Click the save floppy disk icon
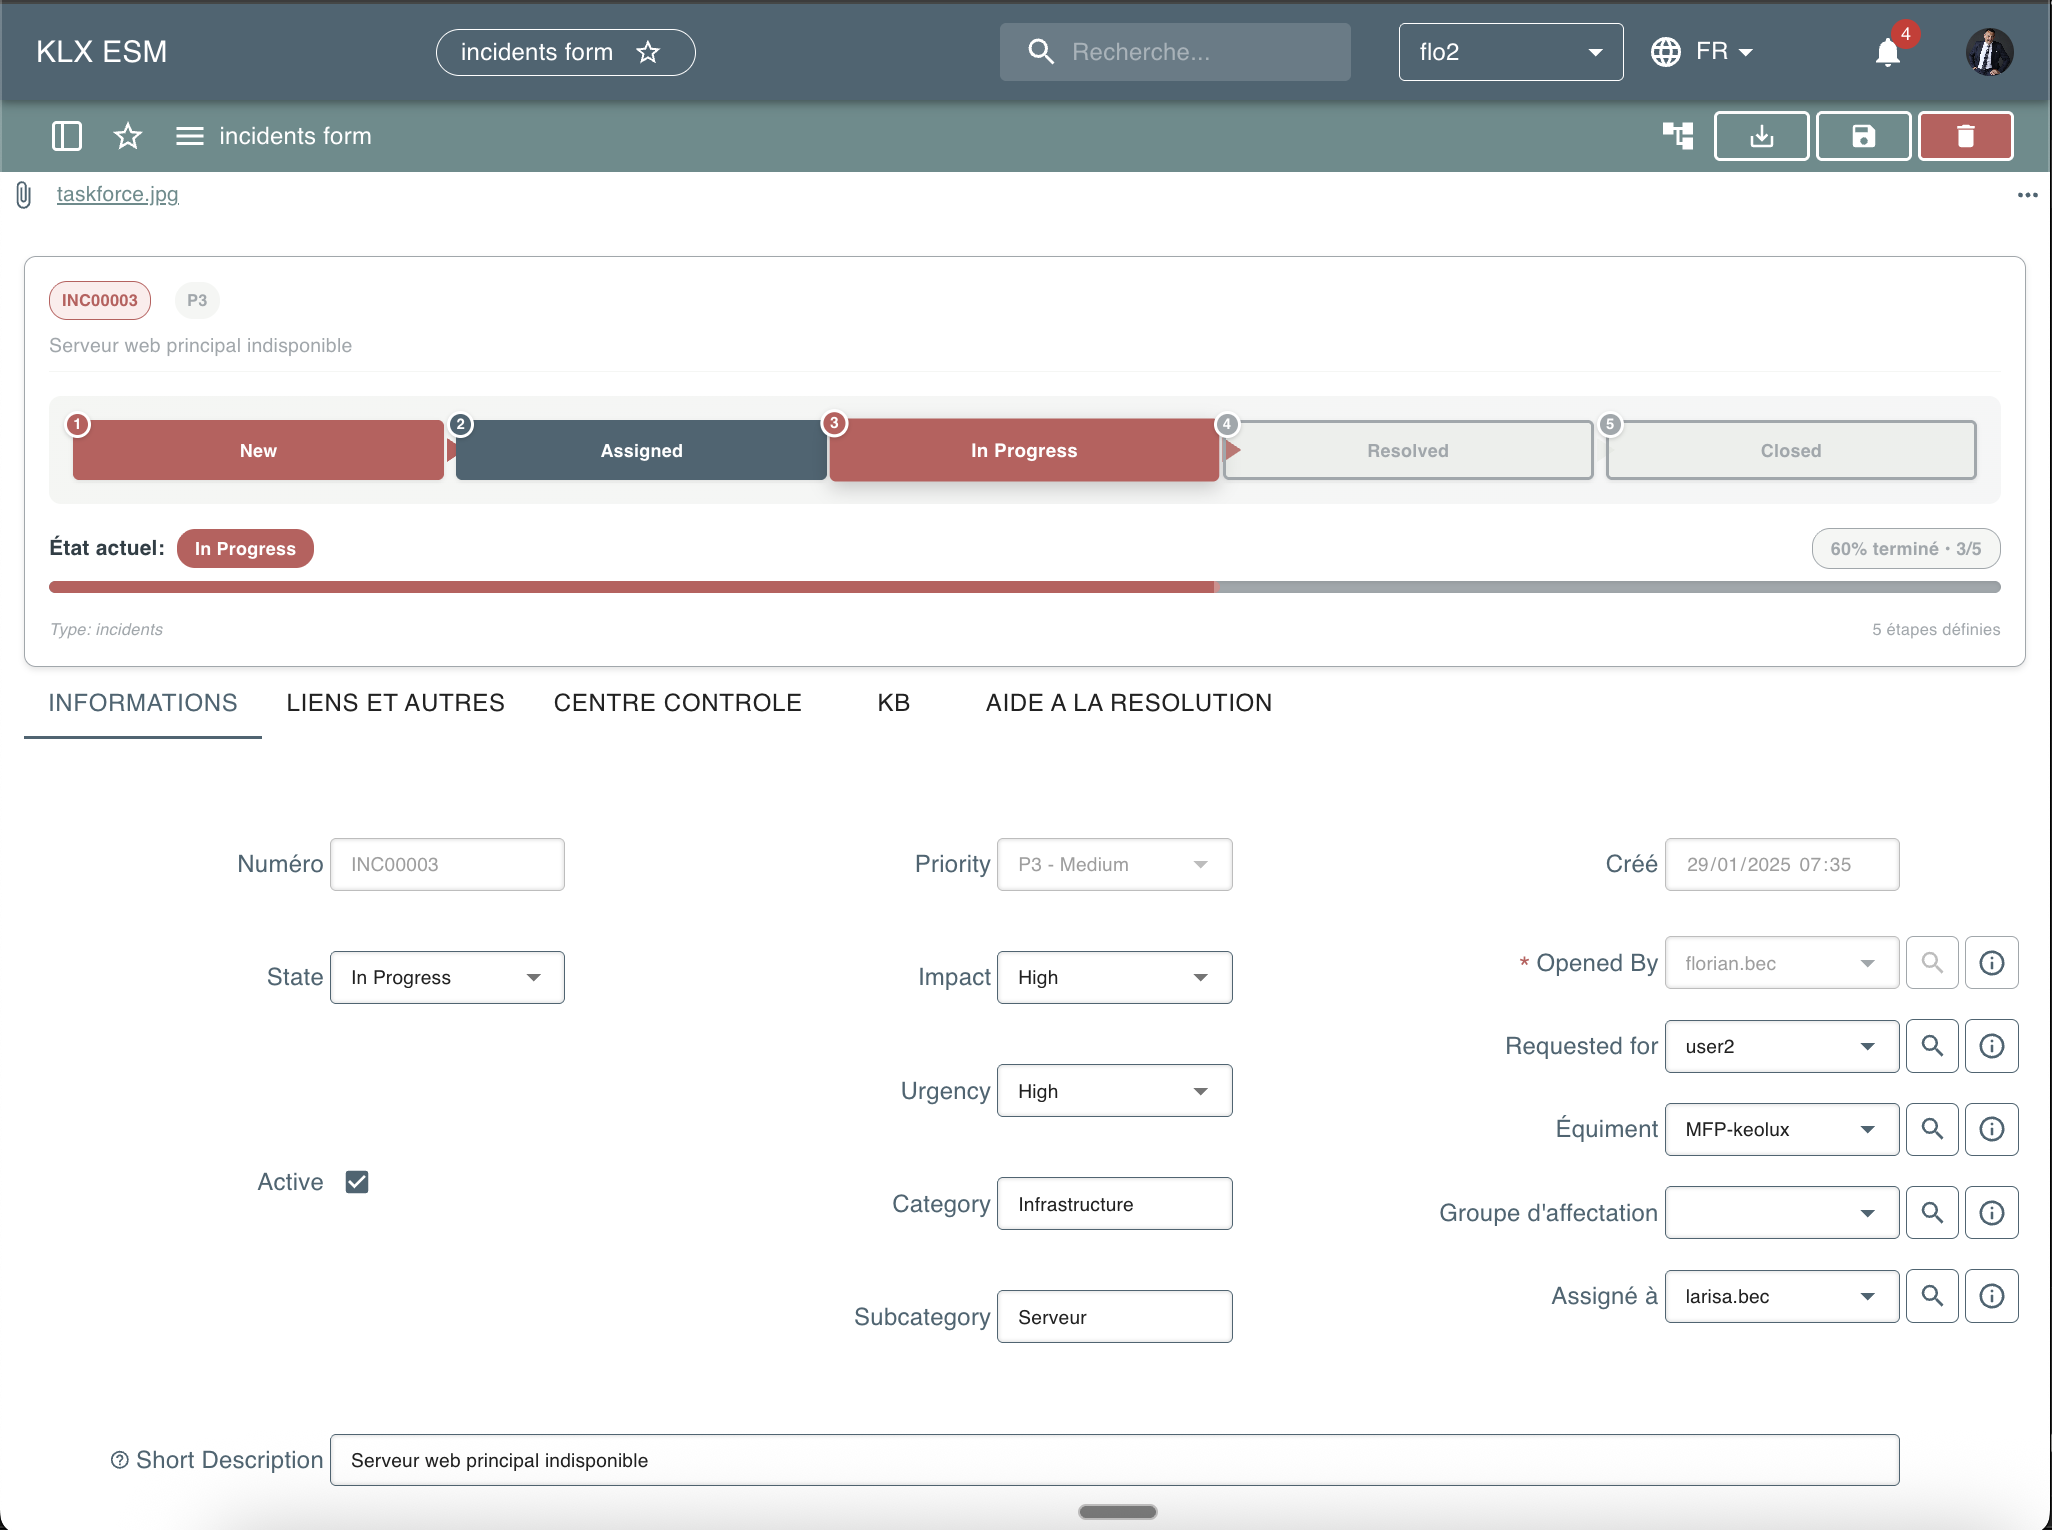 1863,136
